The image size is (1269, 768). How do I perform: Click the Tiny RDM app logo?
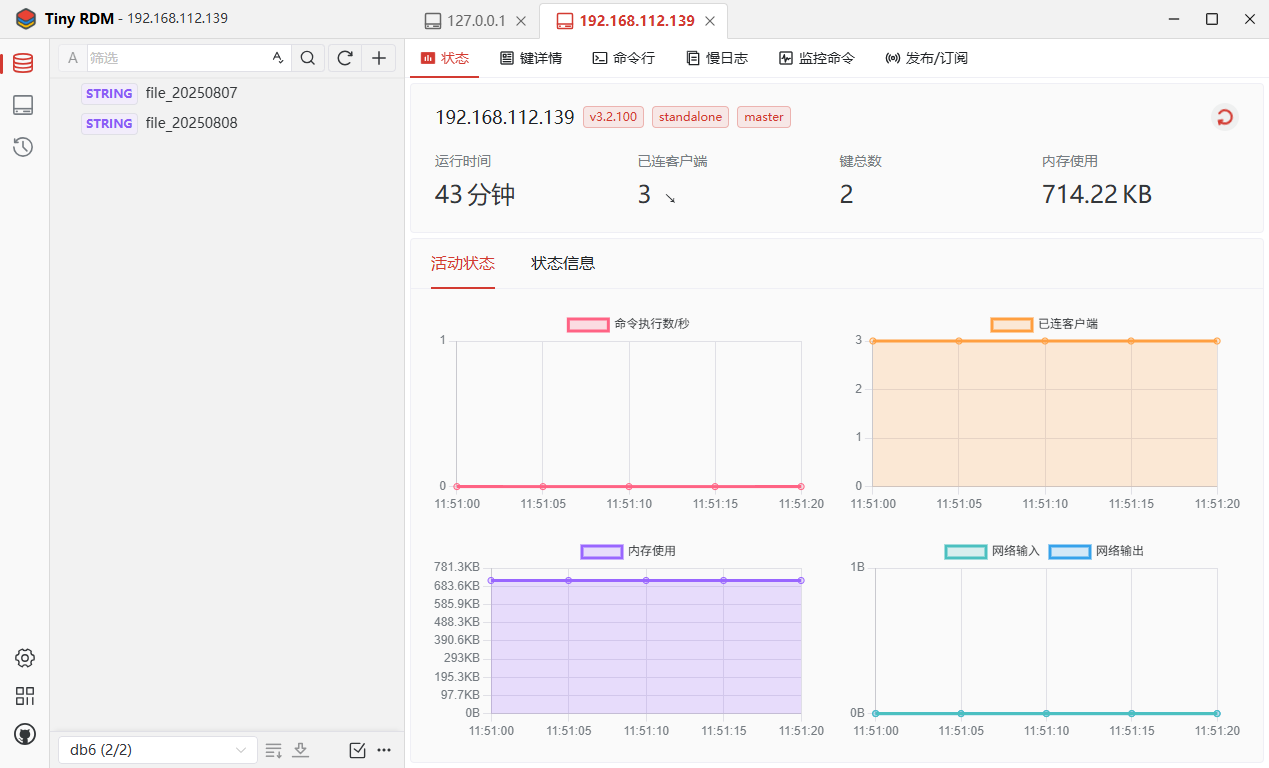(x=26, y=19)
